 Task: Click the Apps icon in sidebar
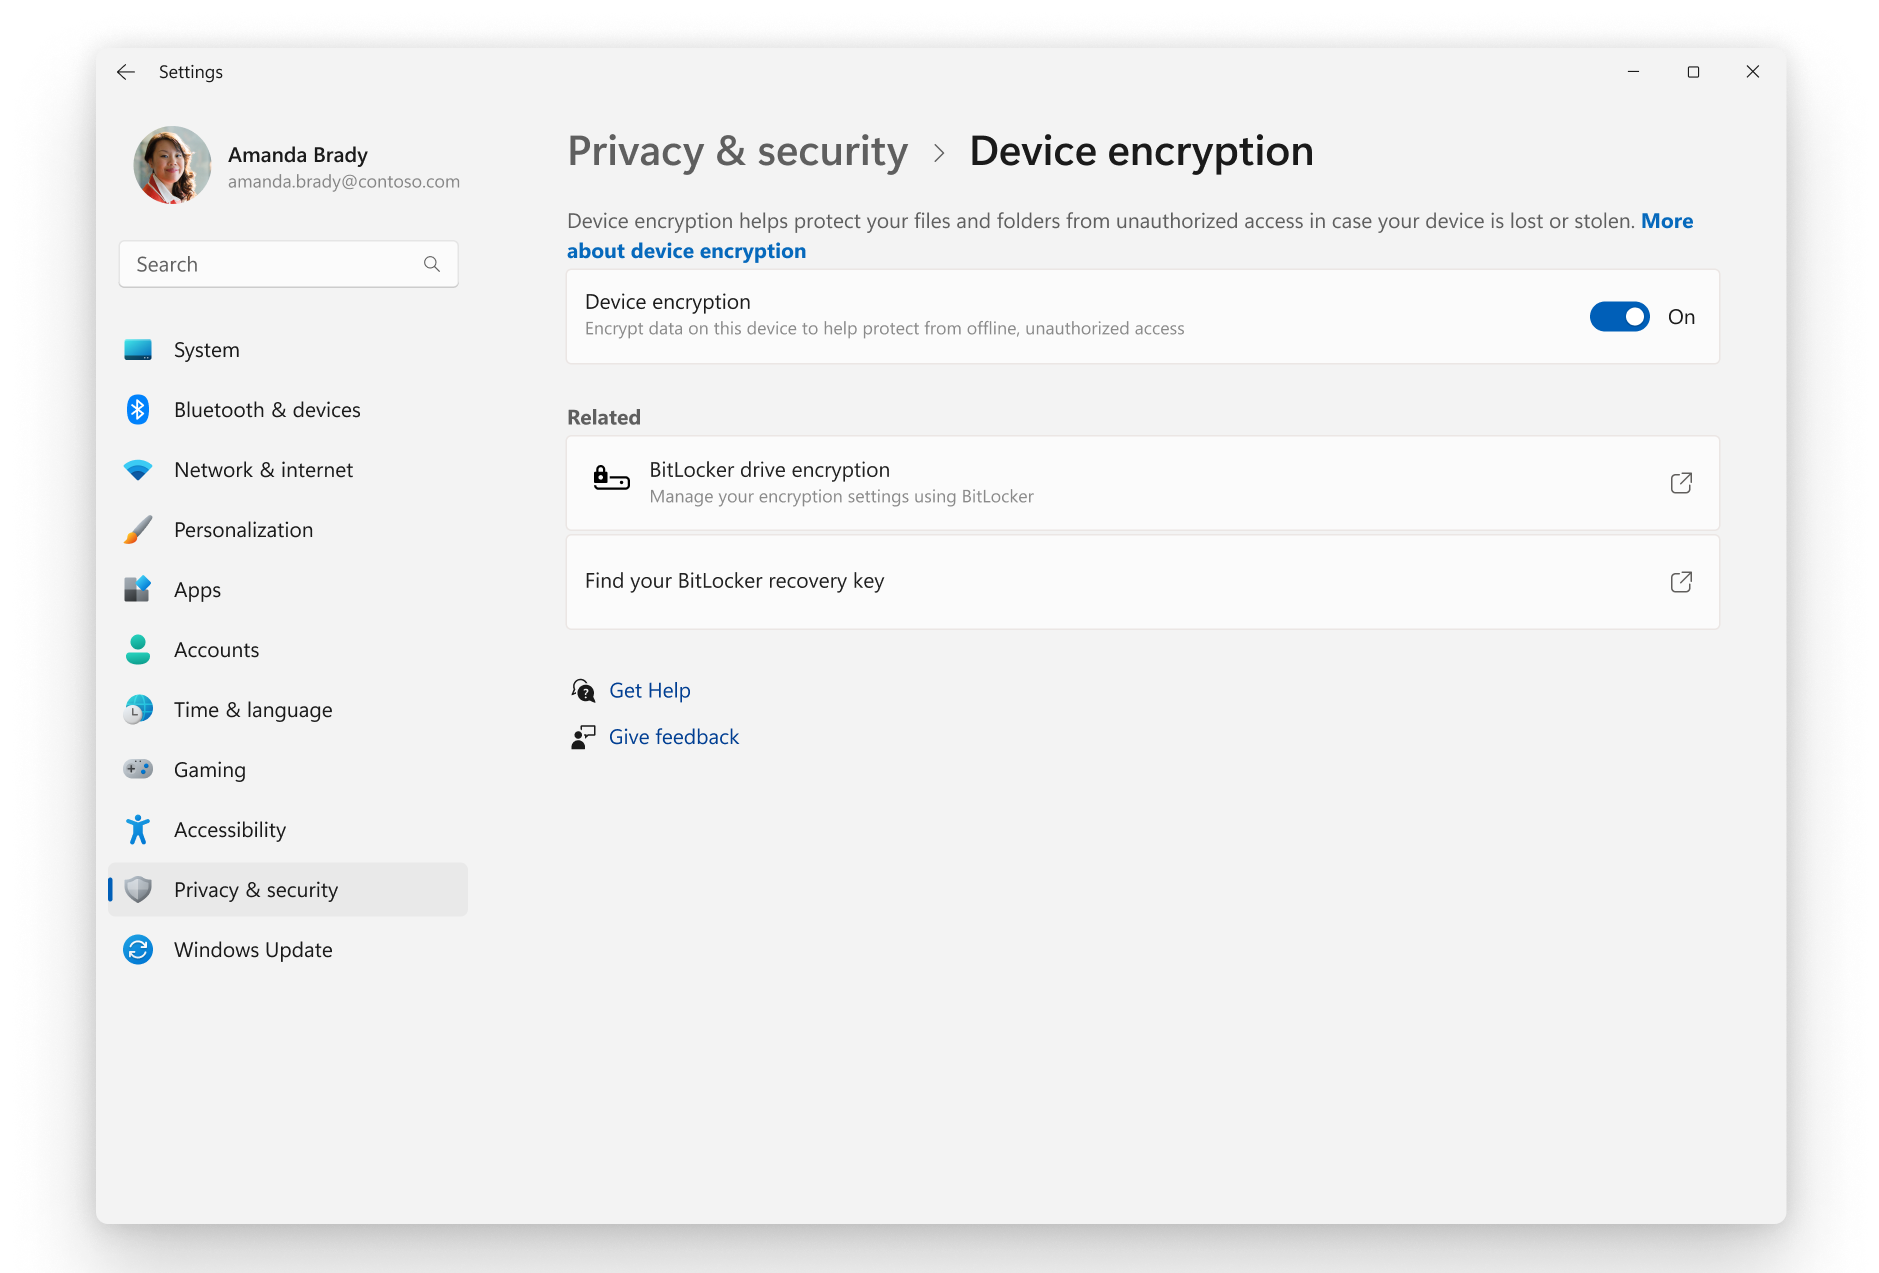pyautogui.click(x=138, y=590)
